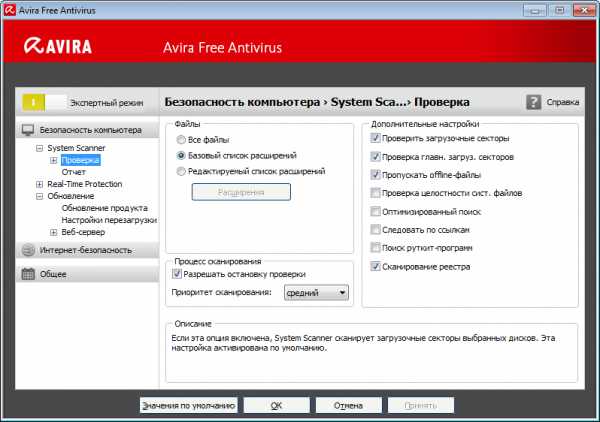This screenshot has height=422, width=600.
Task: Enable Поиск руткит-программ checkbox
Action: click(375, 248)
